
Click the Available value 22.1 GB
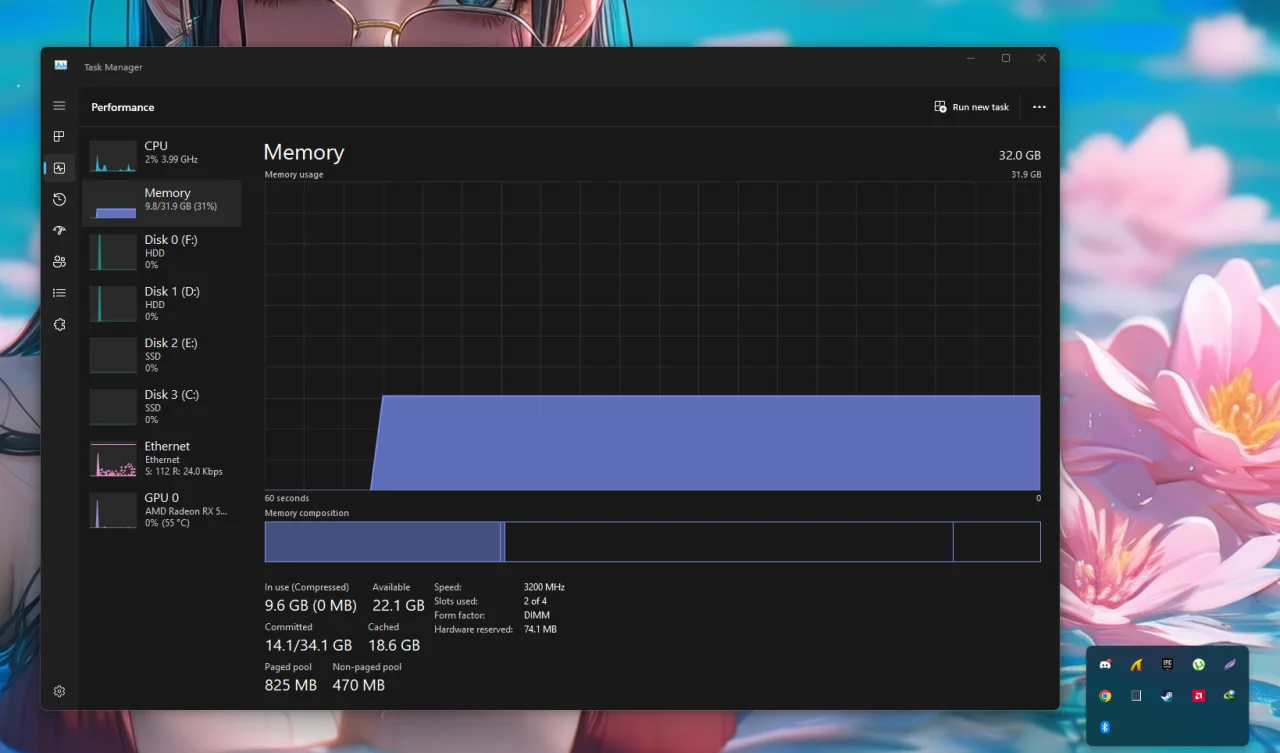coord(398,605)
